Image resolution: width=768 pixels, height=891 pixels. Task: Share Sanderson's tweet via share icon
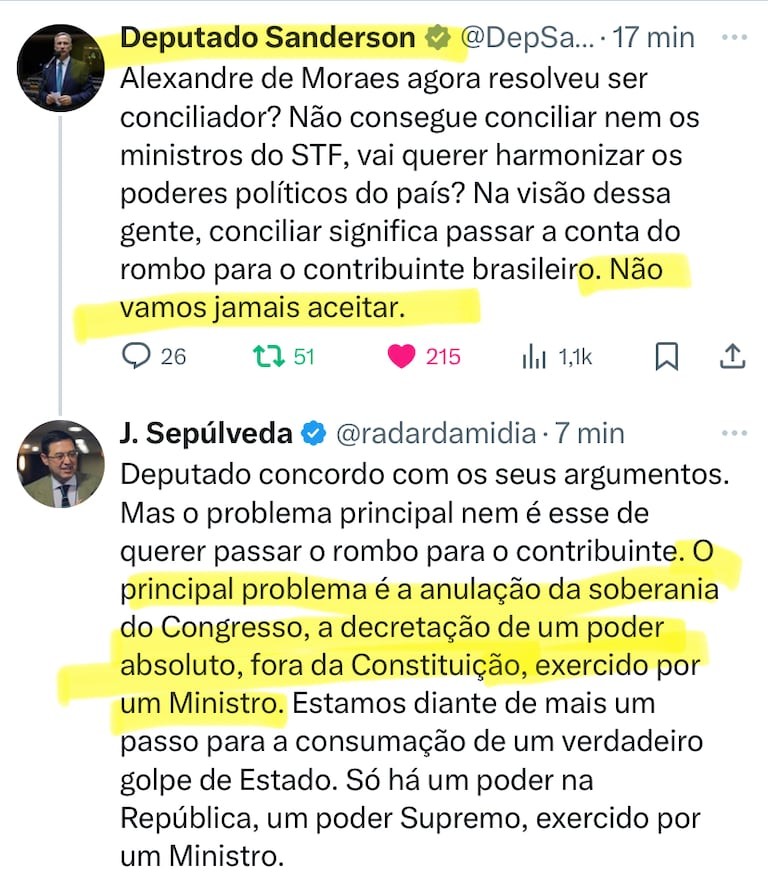pos(732,356)
